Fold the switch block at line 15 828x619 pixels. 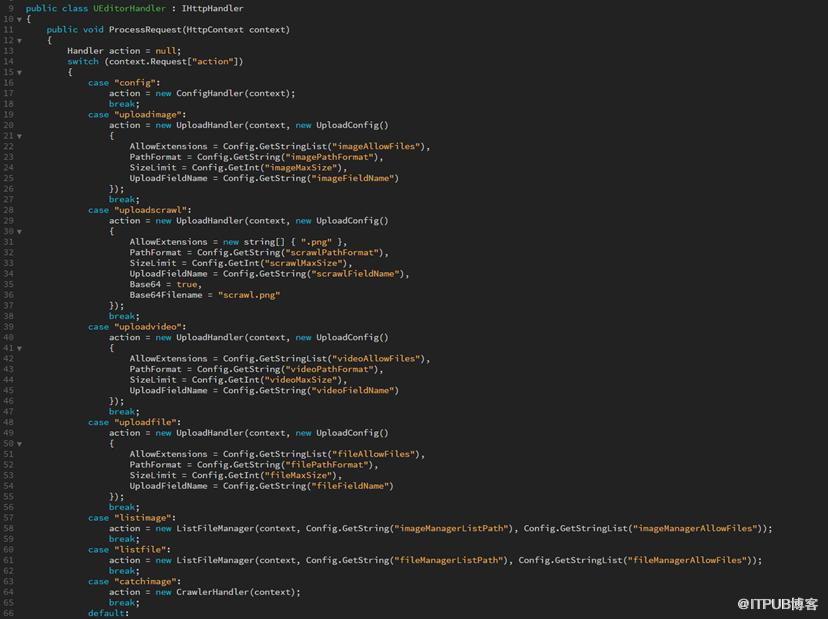(20, 72)
